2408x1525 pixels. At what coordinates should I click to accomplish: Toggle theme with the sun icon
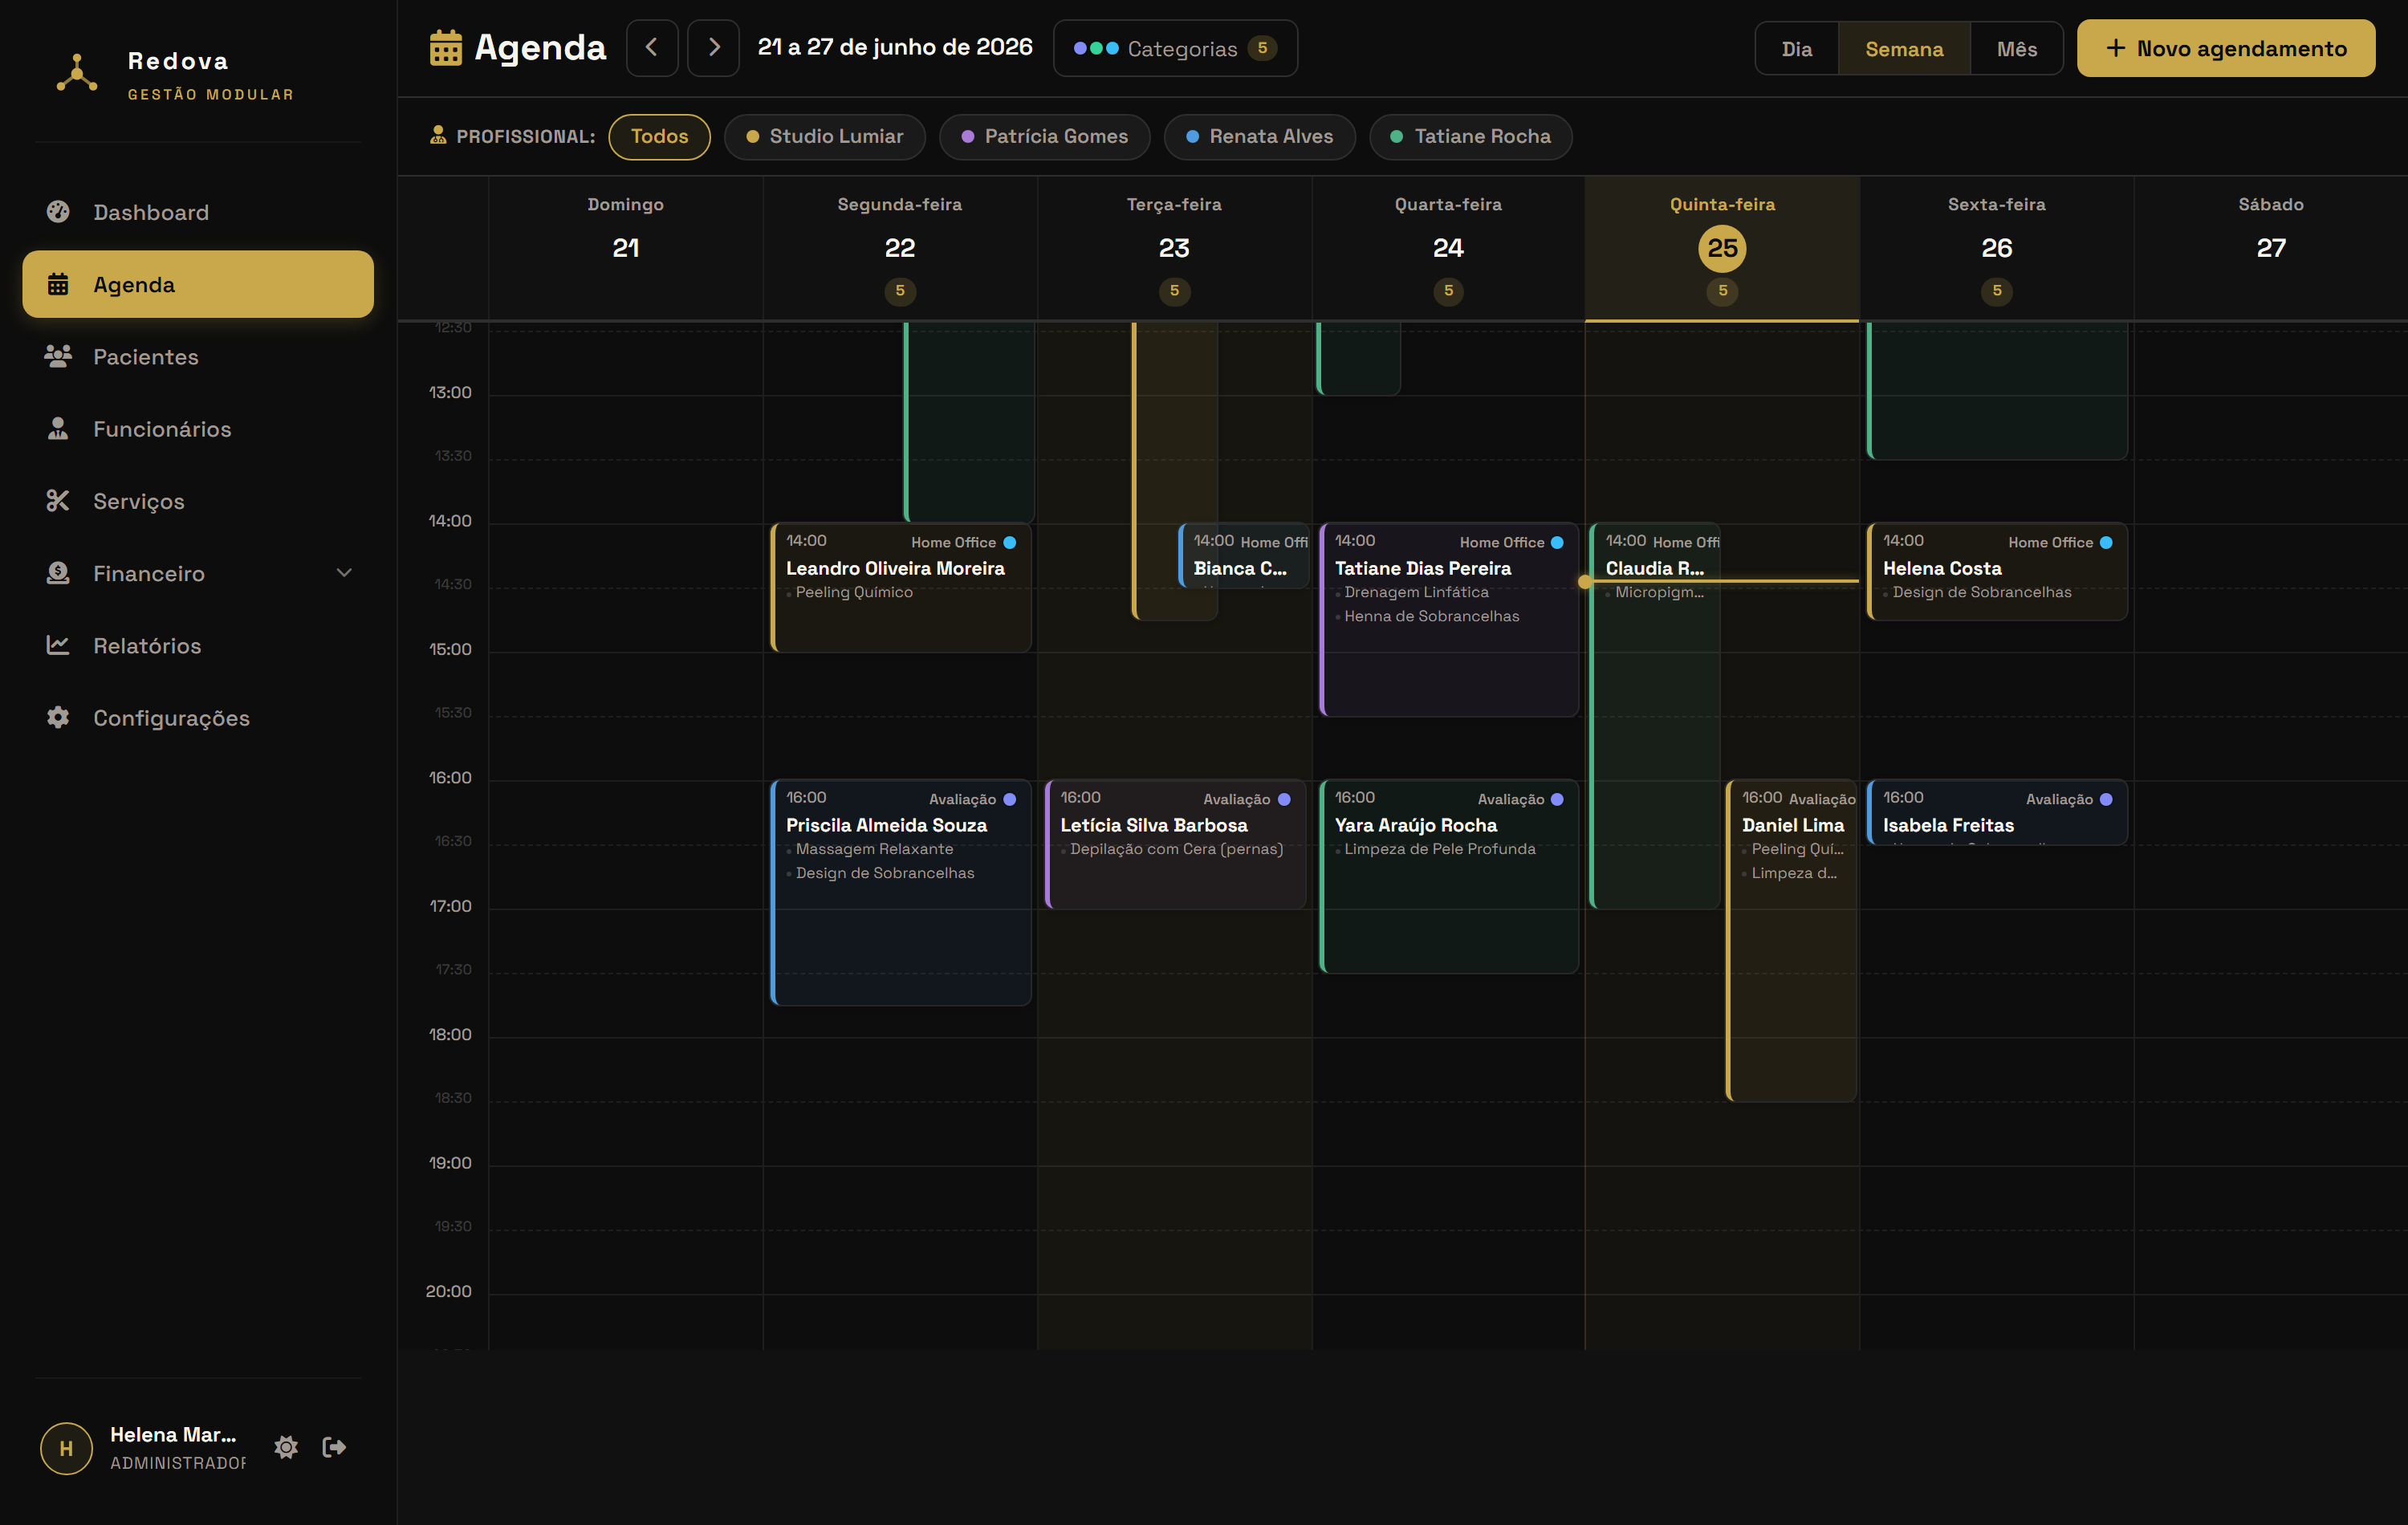[x=286, y=1447]
